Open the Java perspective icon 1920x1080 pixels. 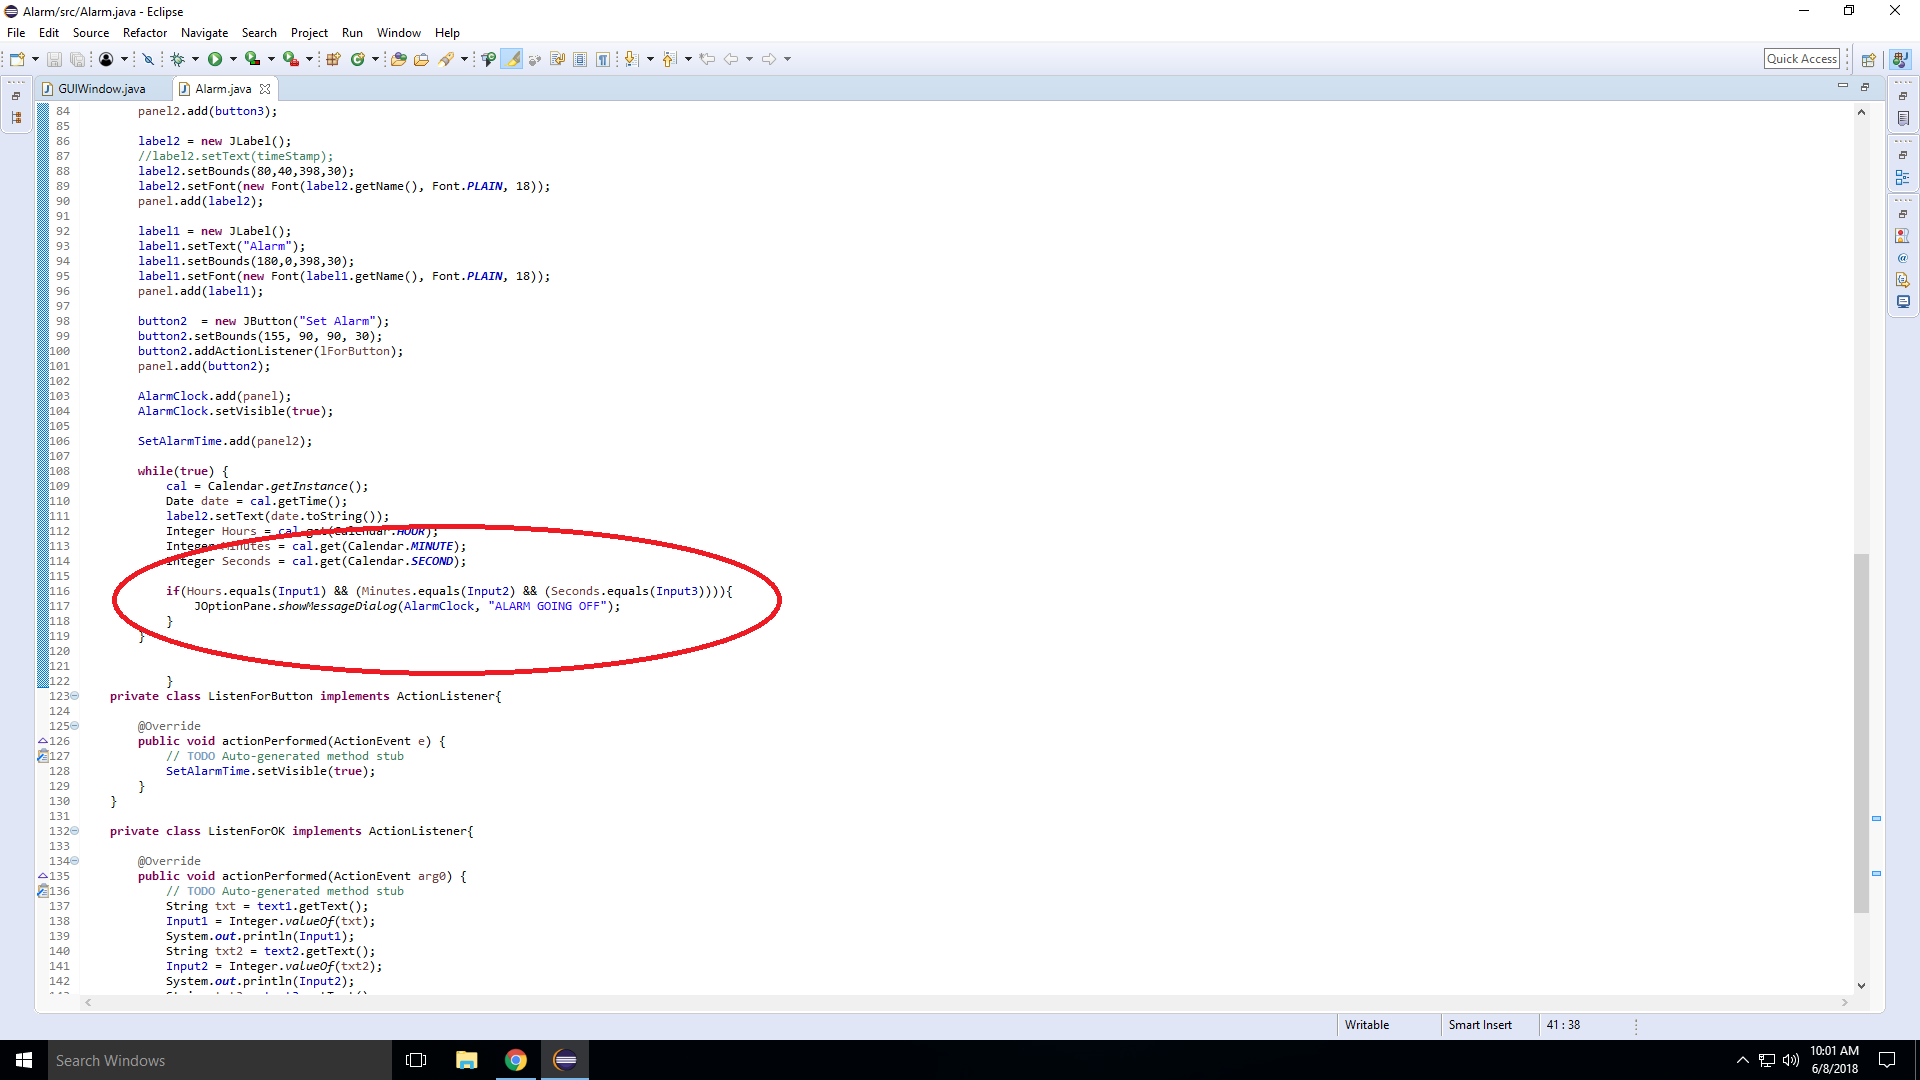(x=1900, y=60)
